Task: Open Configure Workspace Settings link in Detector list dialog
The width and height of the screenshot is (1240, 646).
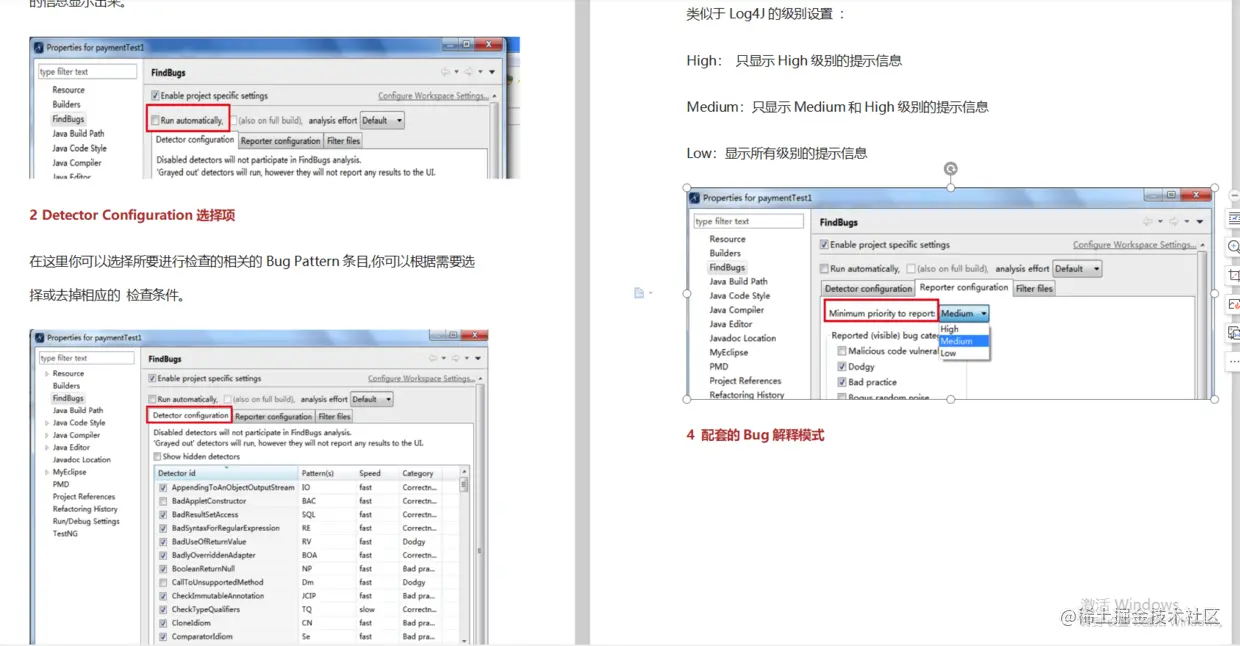Action: pos(420,379)
